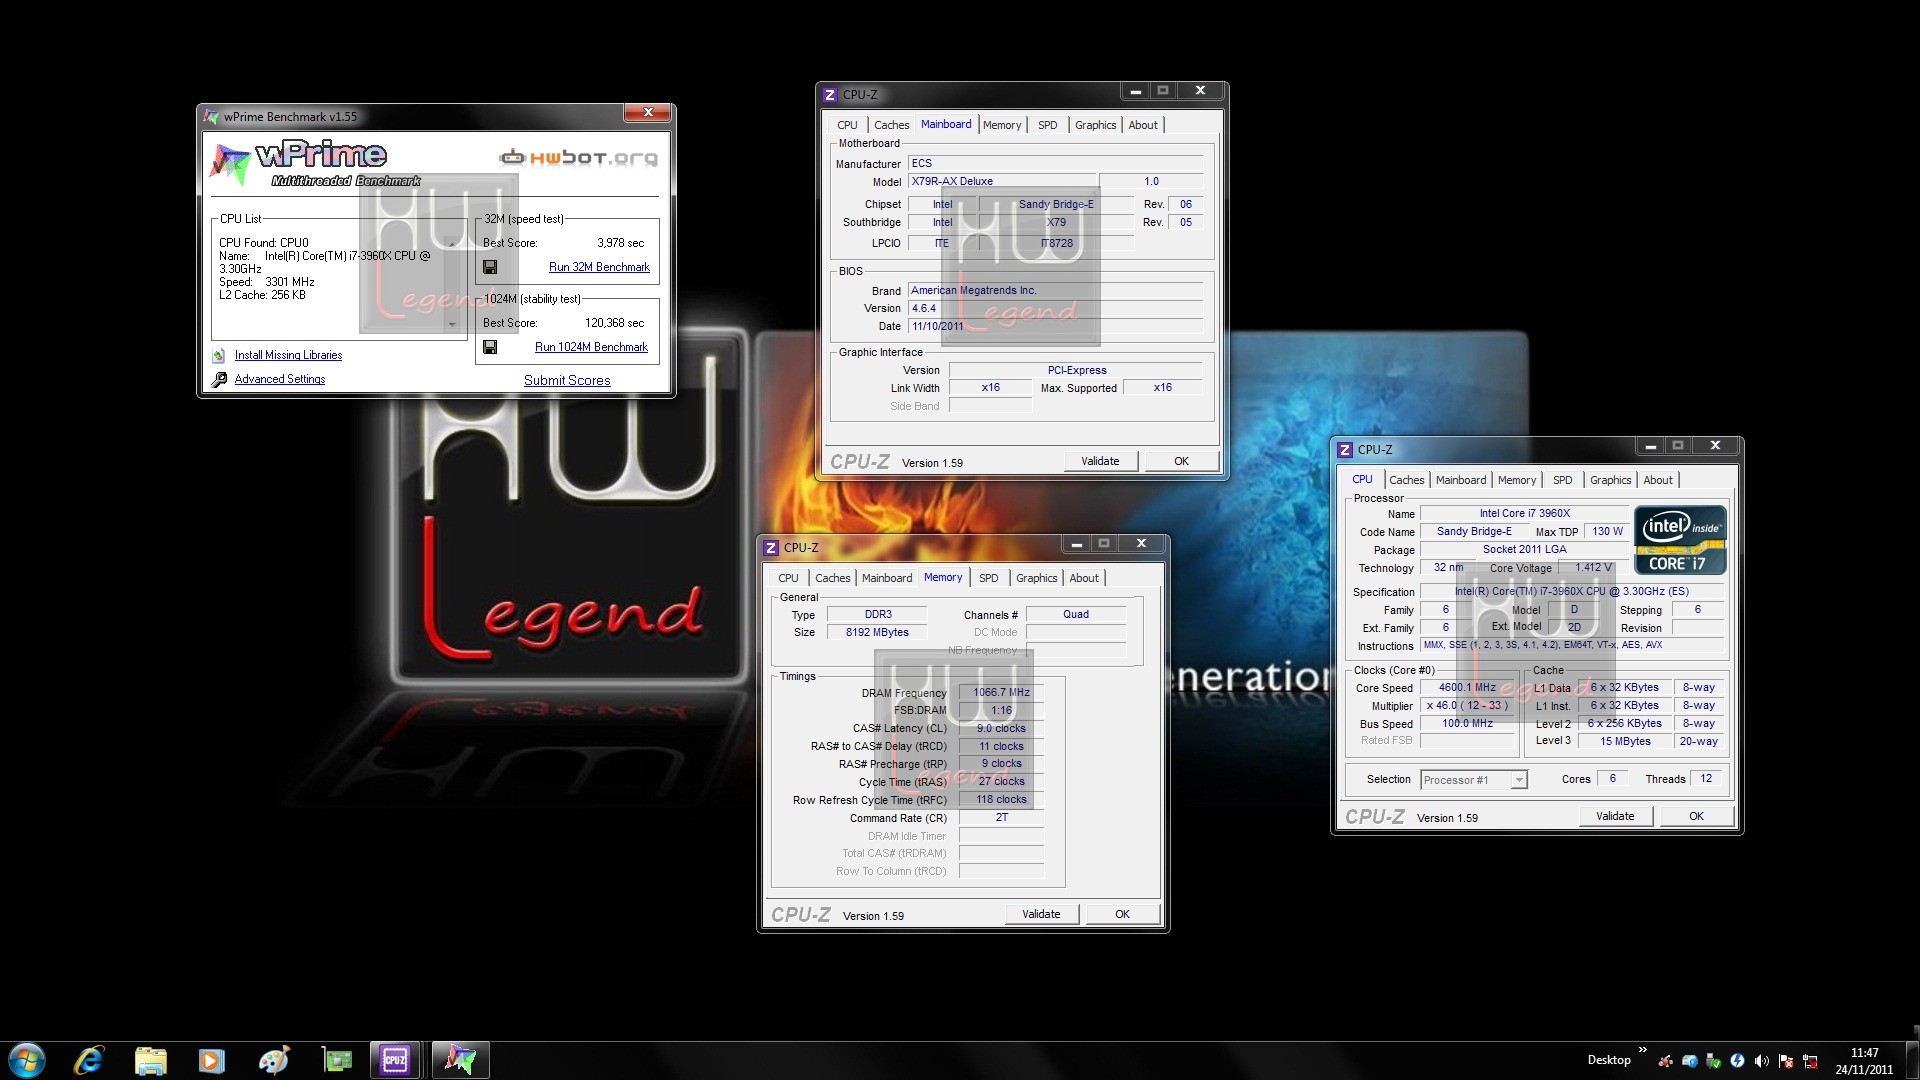Open the Graphics tab in the CPU CPU-Z window
This screenshot has height=1080, width=1920.
pos(1610,480)
